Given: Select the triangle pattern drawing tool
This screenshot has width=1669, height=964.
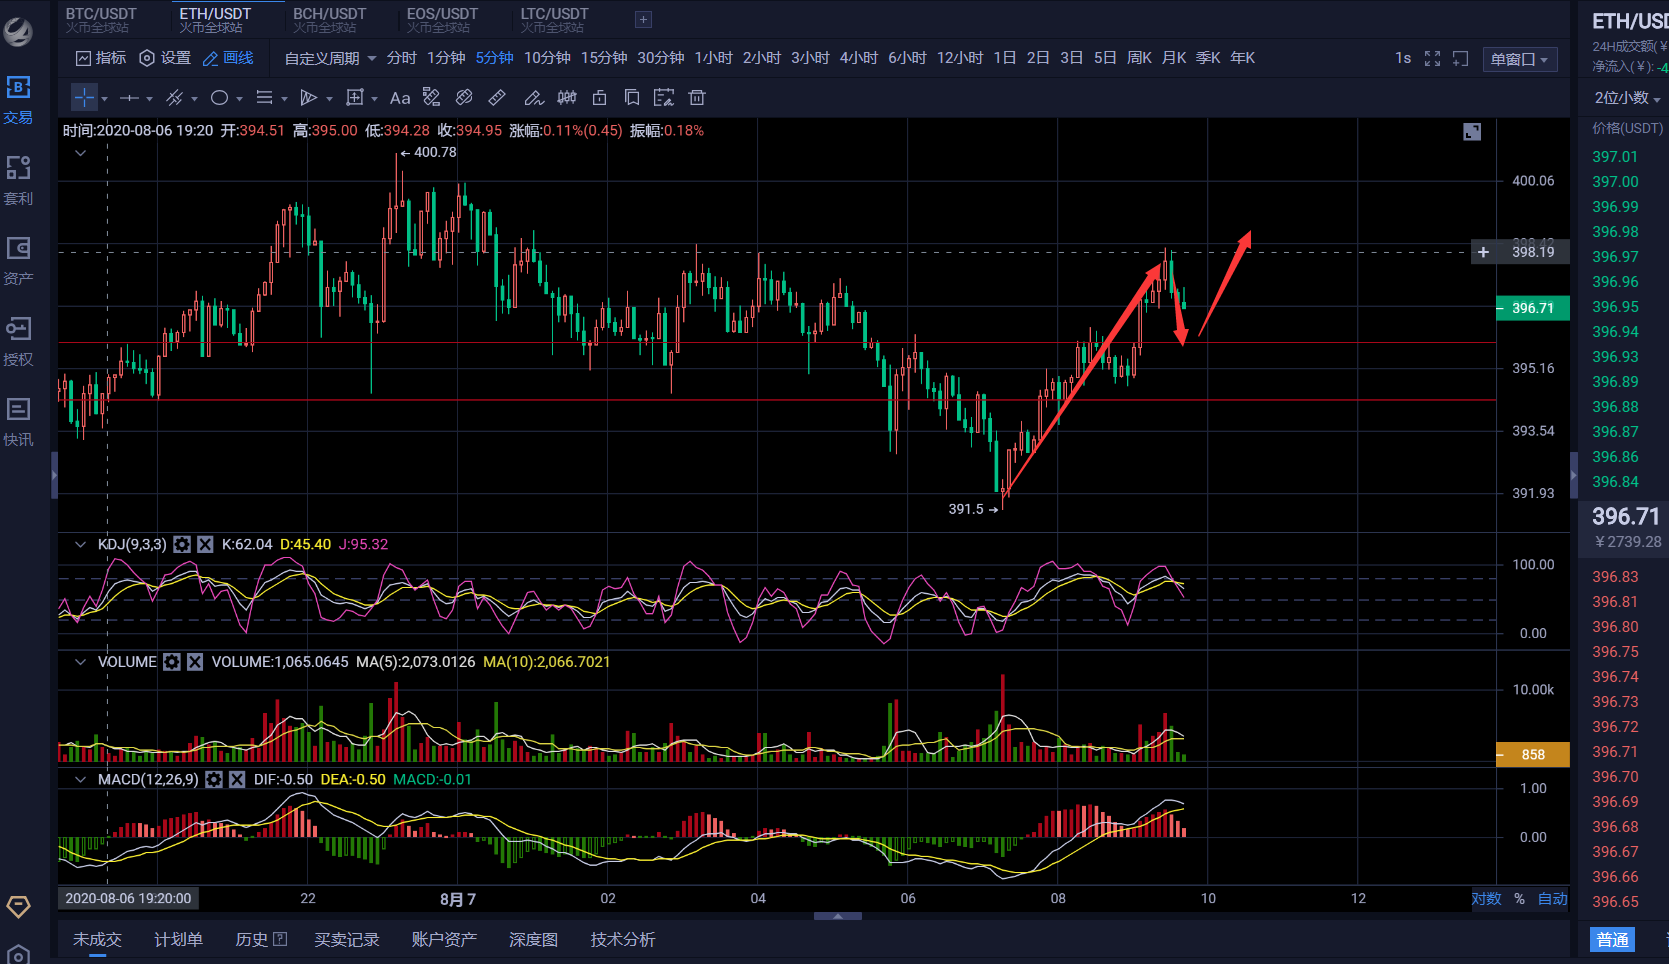Looking at the screenshot, I should pyautogui.click(x=309, y=98).
